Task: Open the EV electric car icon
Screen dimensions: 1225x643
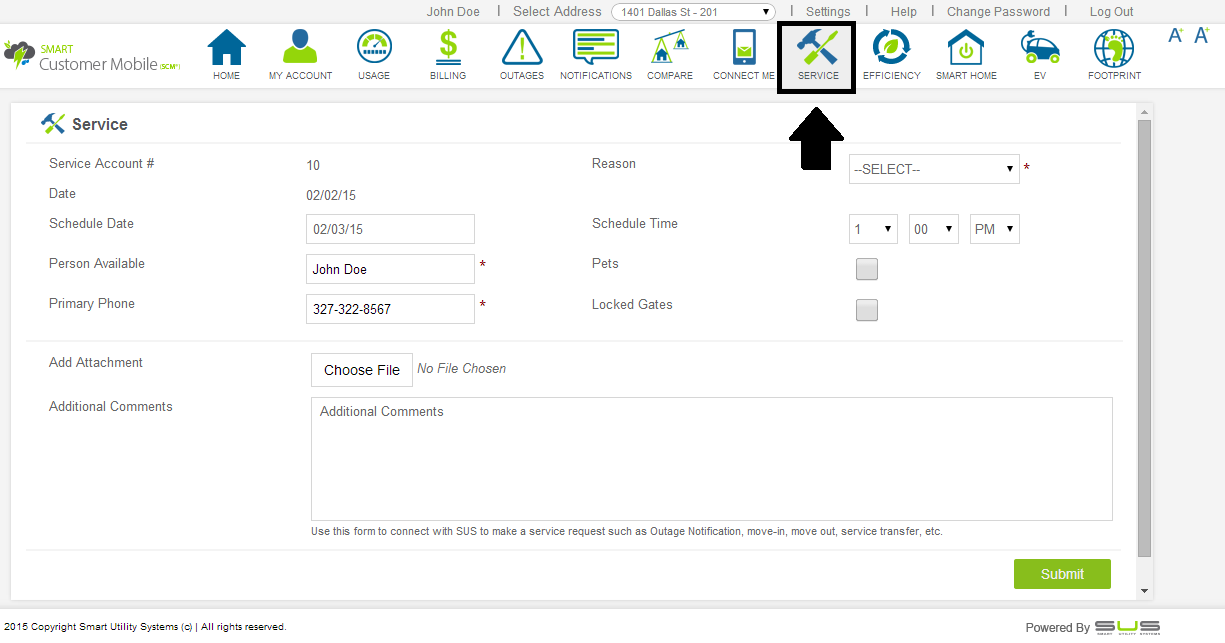Action: (1040, 48)
